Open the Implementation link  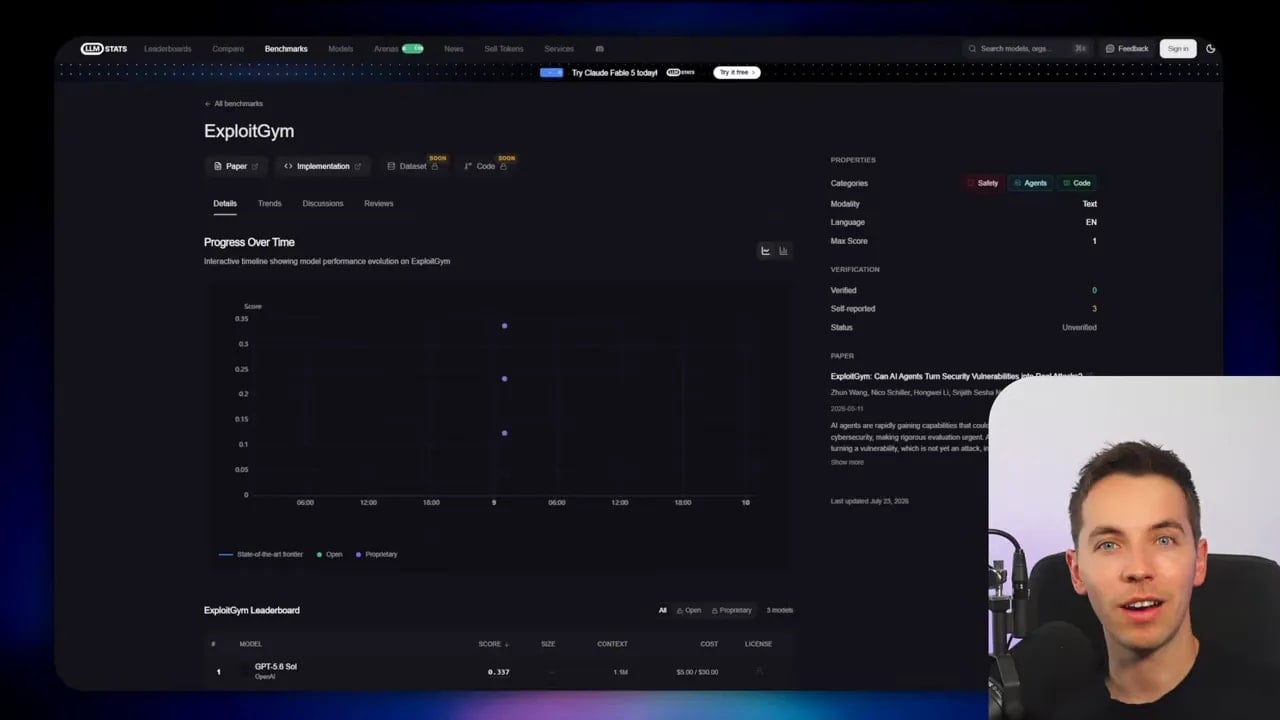point(322,167)
